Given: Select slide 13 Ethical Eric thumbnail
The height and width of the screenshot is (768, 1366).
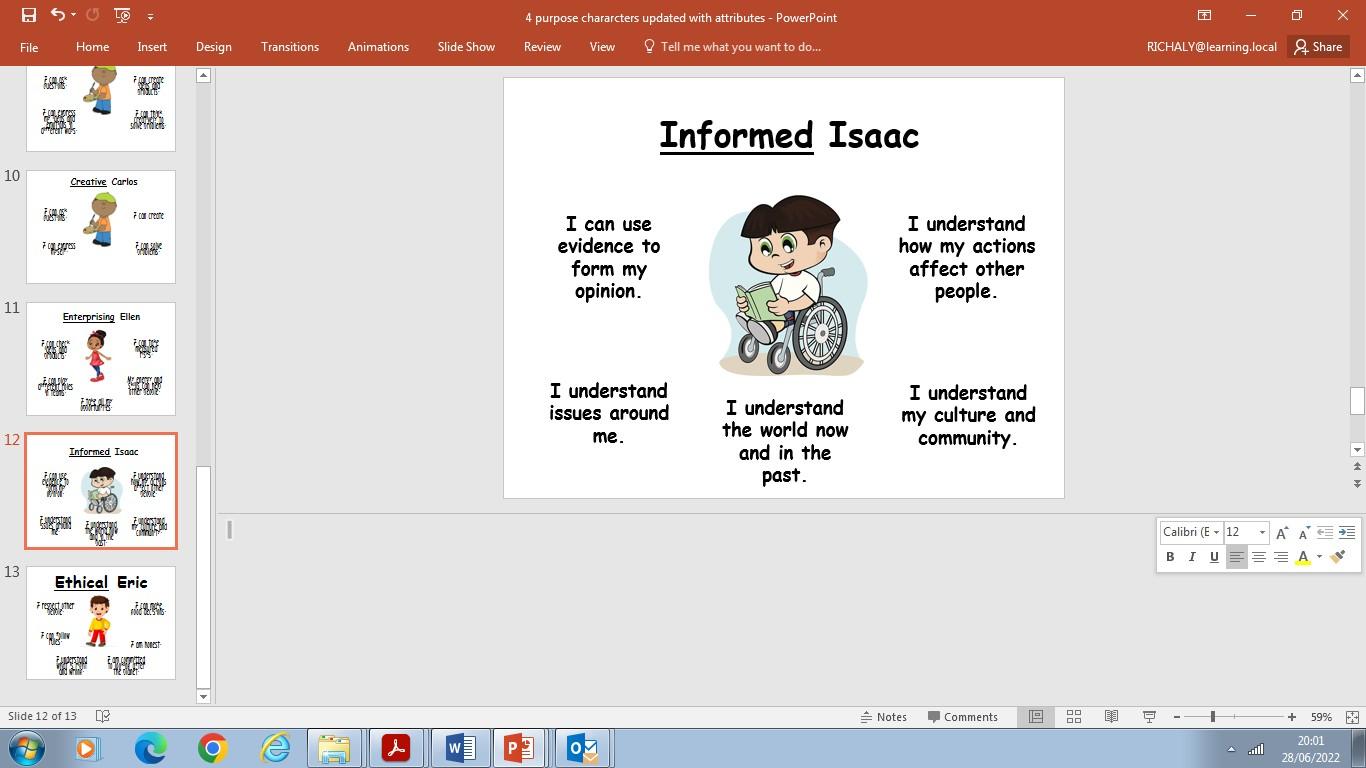Looking at the screenshot, I should pyautogui.click(x=101, y=623).
